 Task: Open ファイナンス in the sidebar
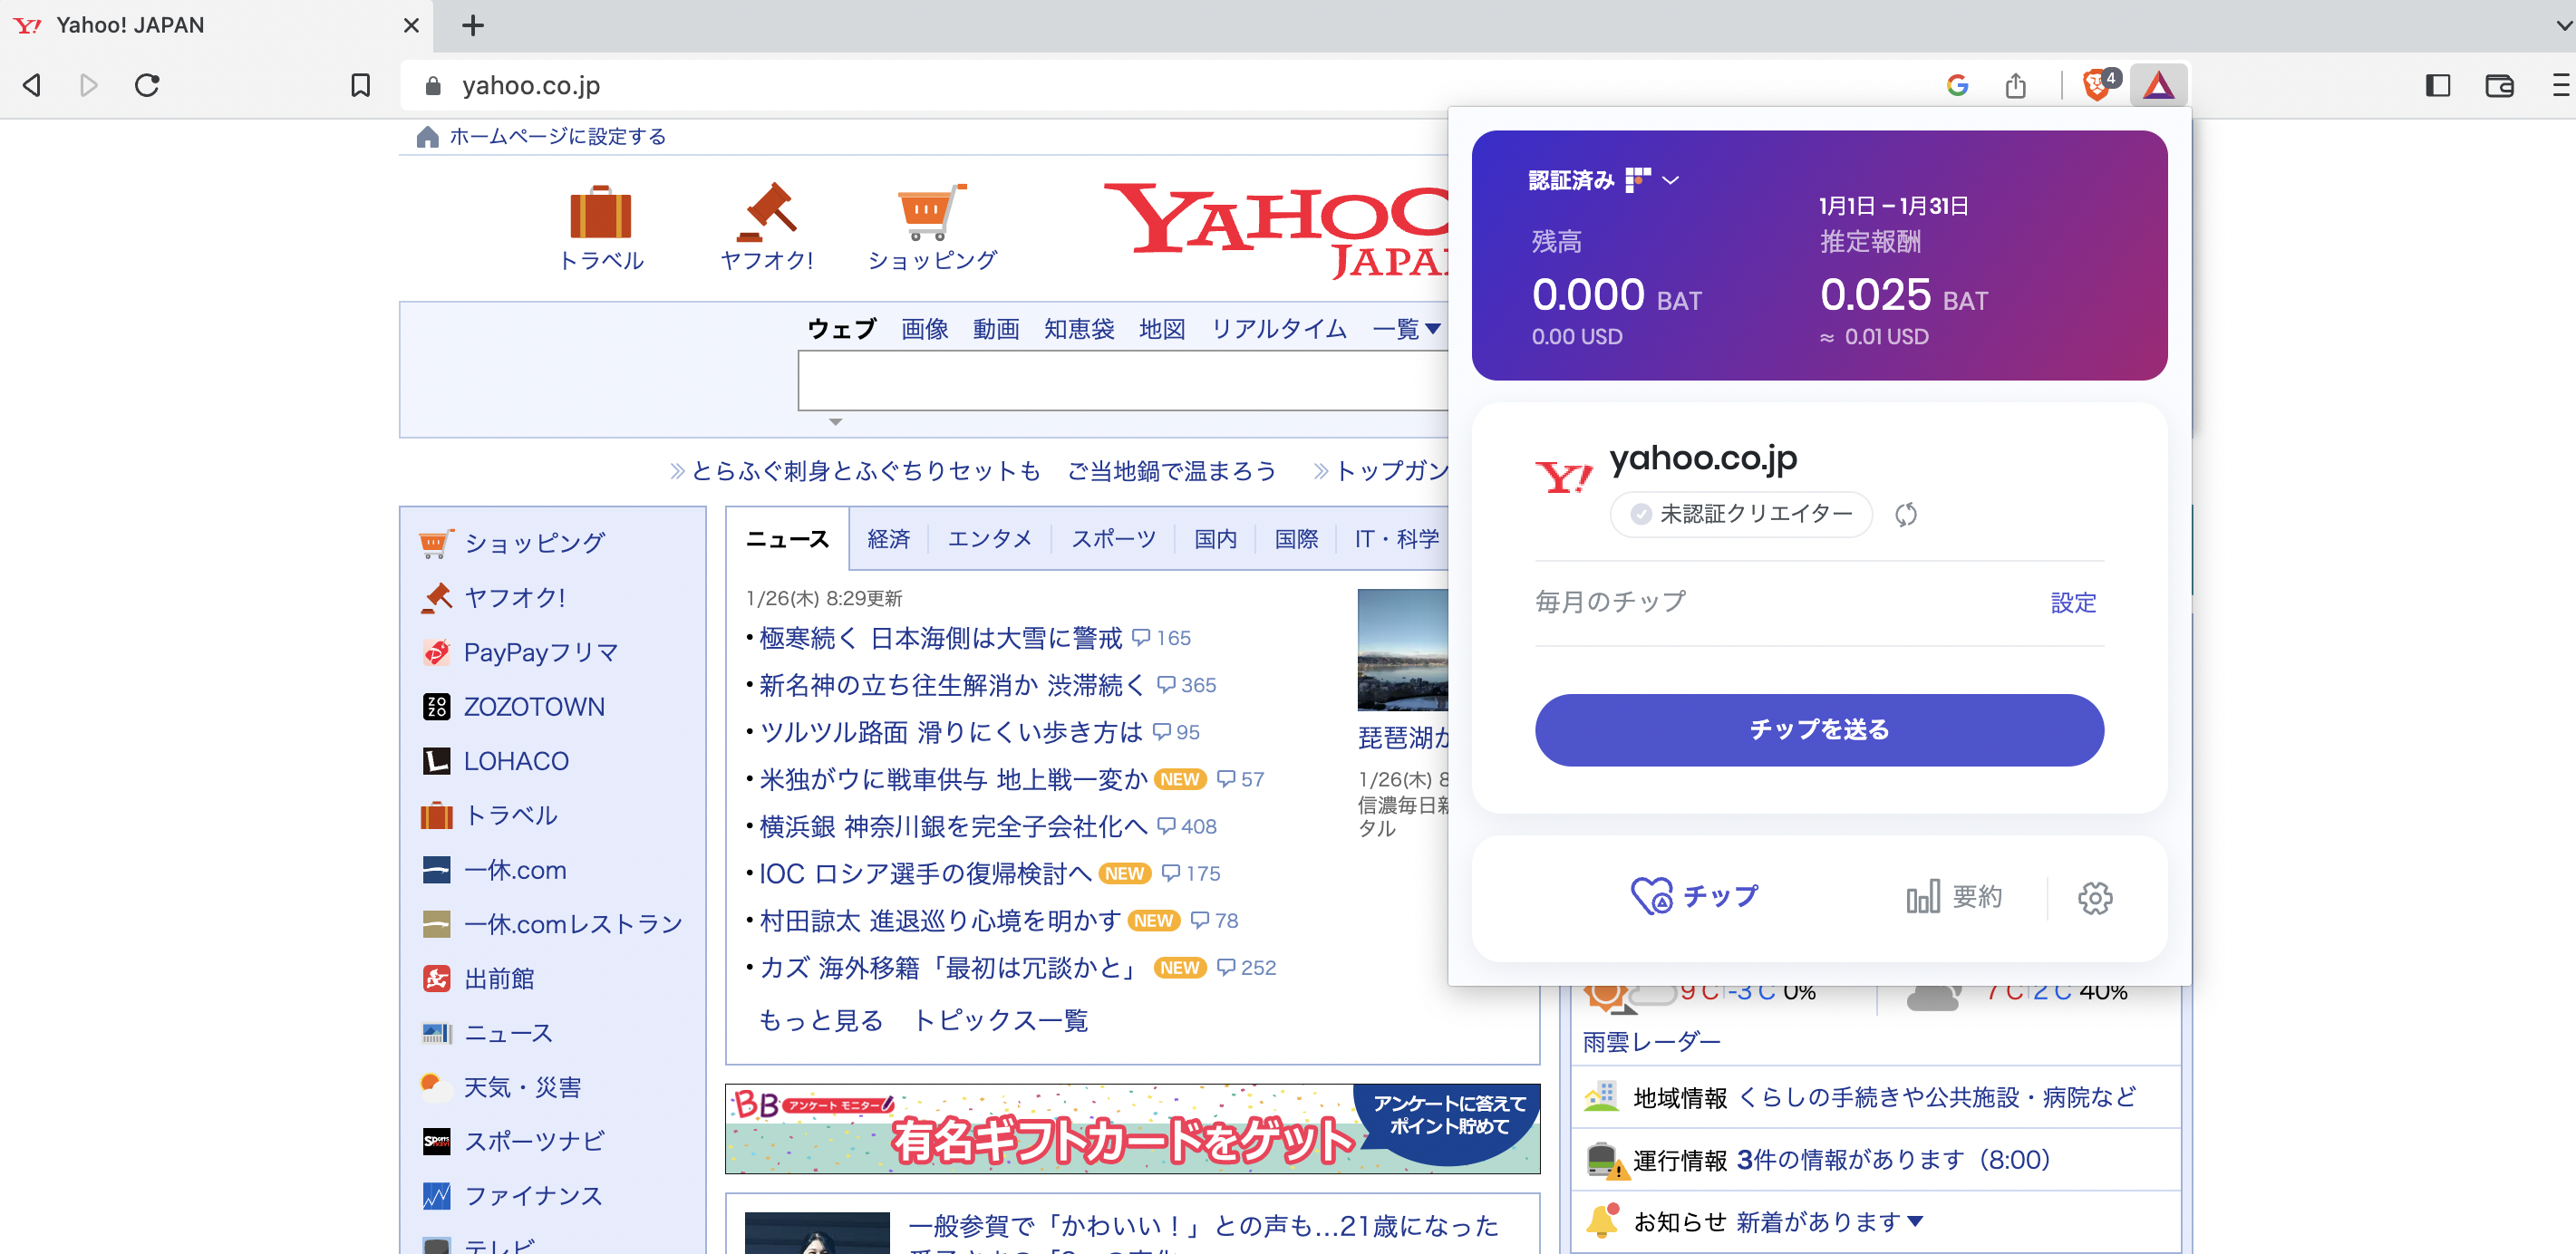click(533, 1195)
